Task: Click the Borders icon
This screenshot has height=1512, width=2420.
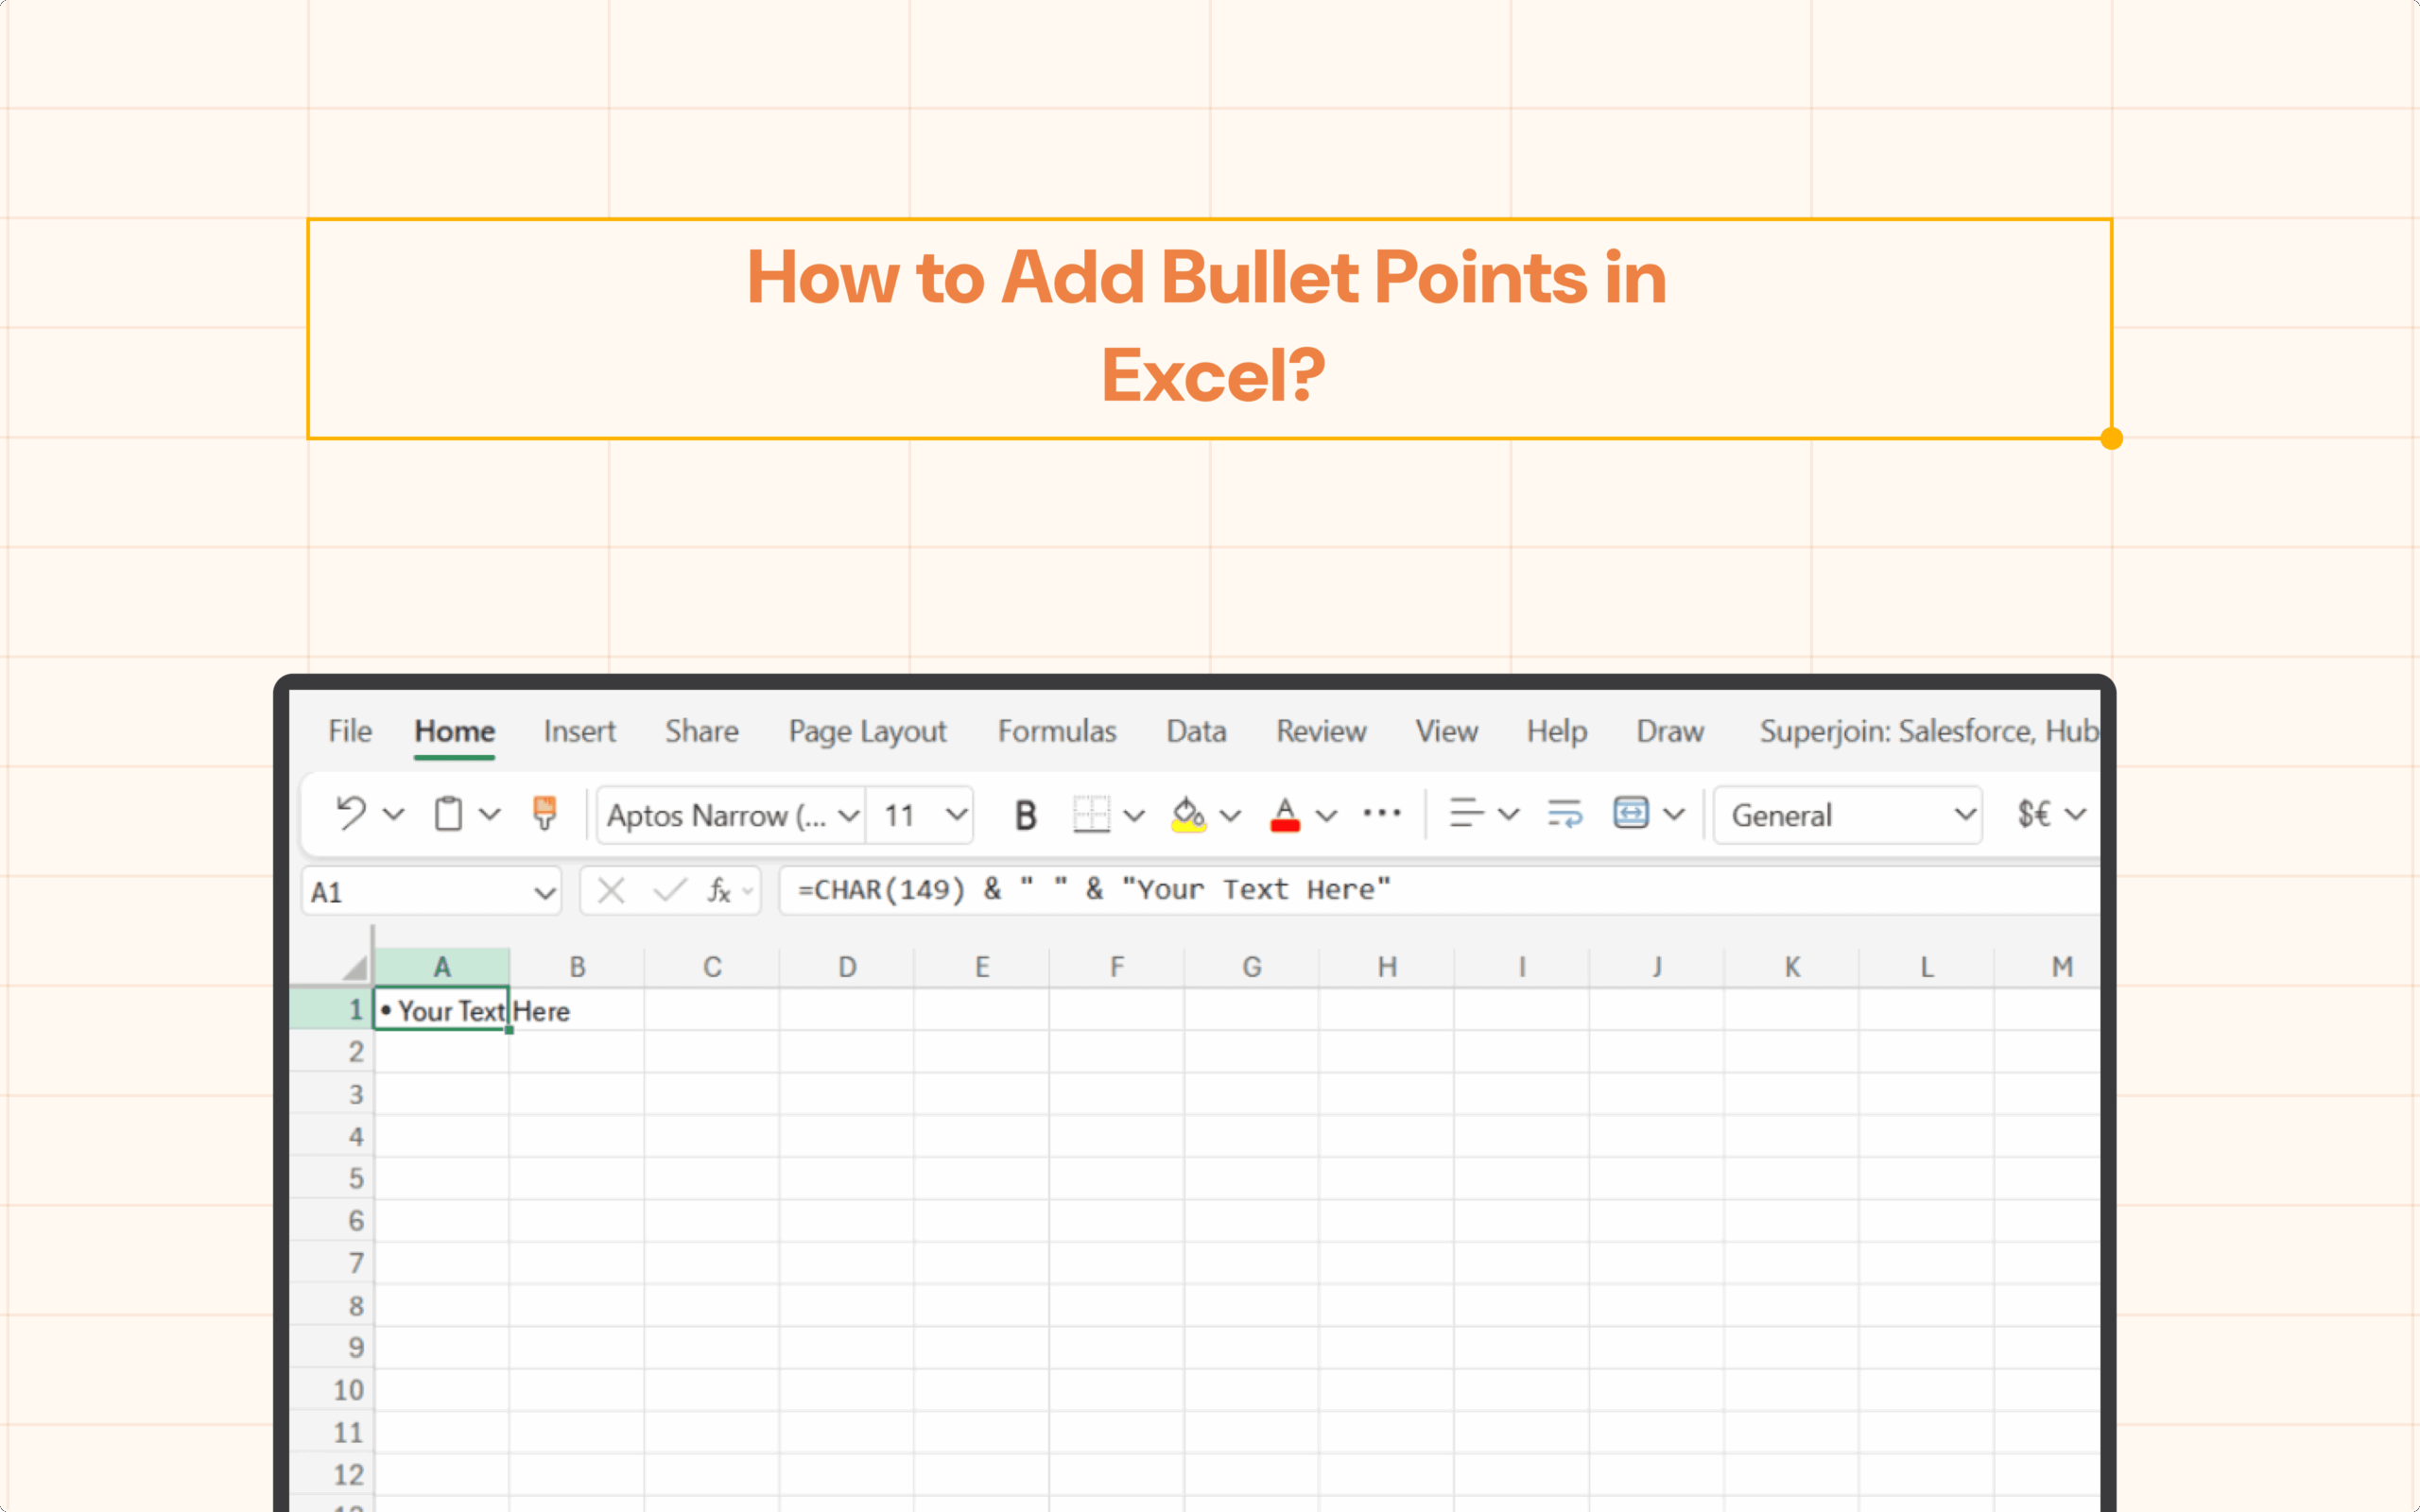Action: 1091,815
